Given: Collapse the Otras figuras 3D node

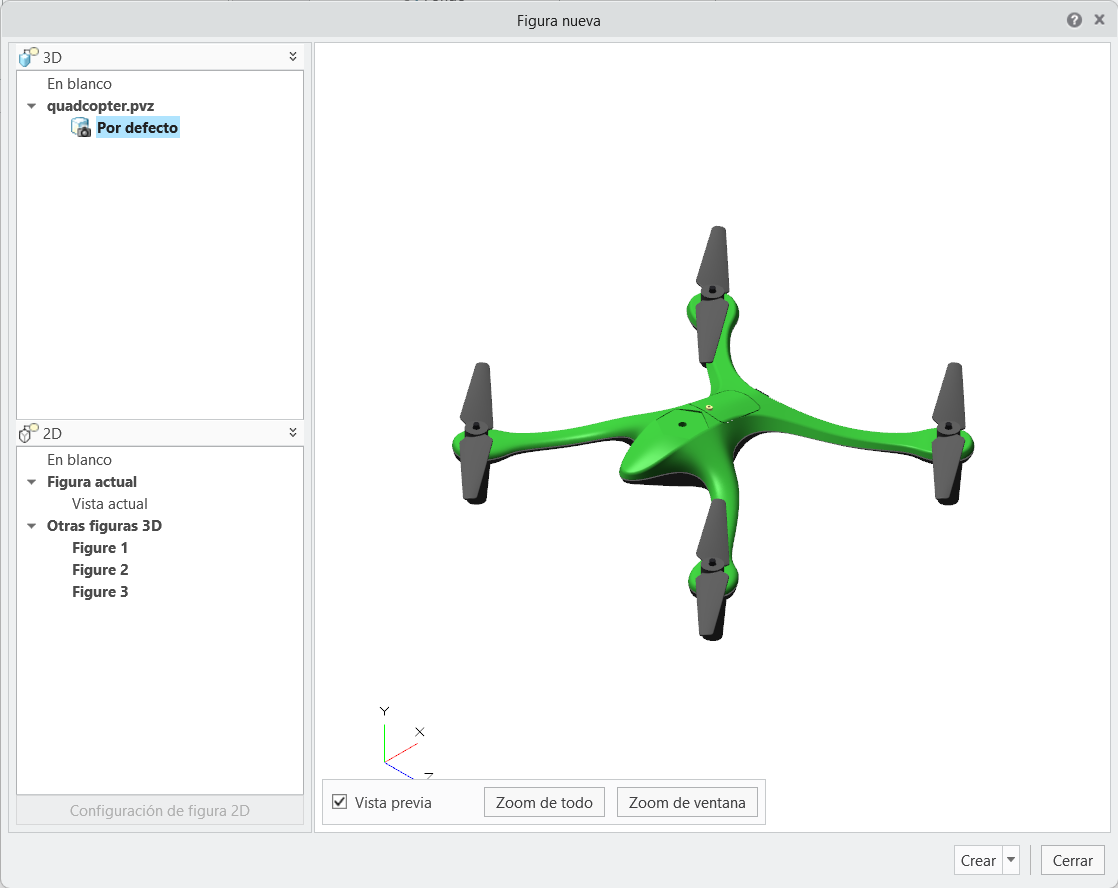Looking at the screenshot, I should [31, 526].
